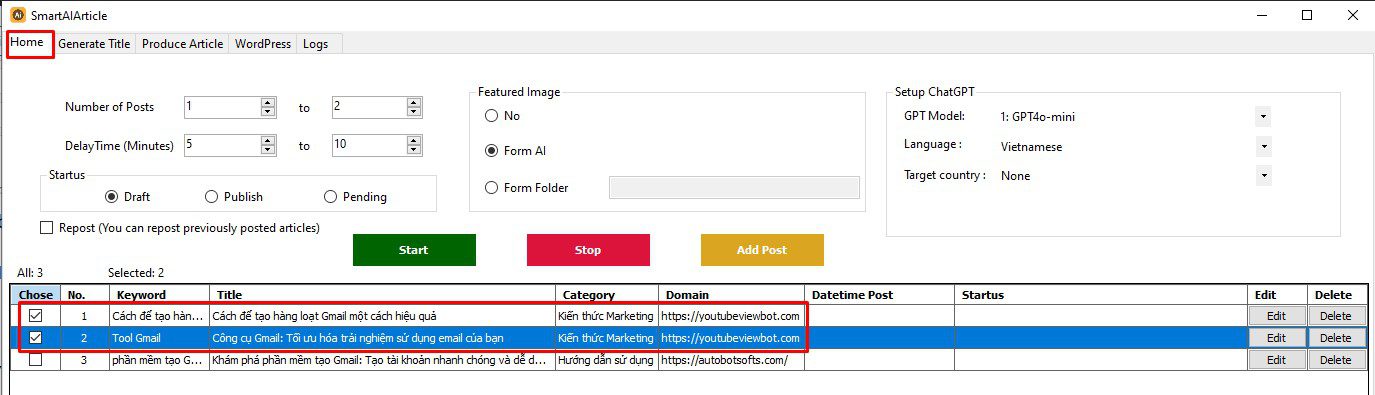Open the Logs tab
1375x395 pixels.
tap(315, 44)
